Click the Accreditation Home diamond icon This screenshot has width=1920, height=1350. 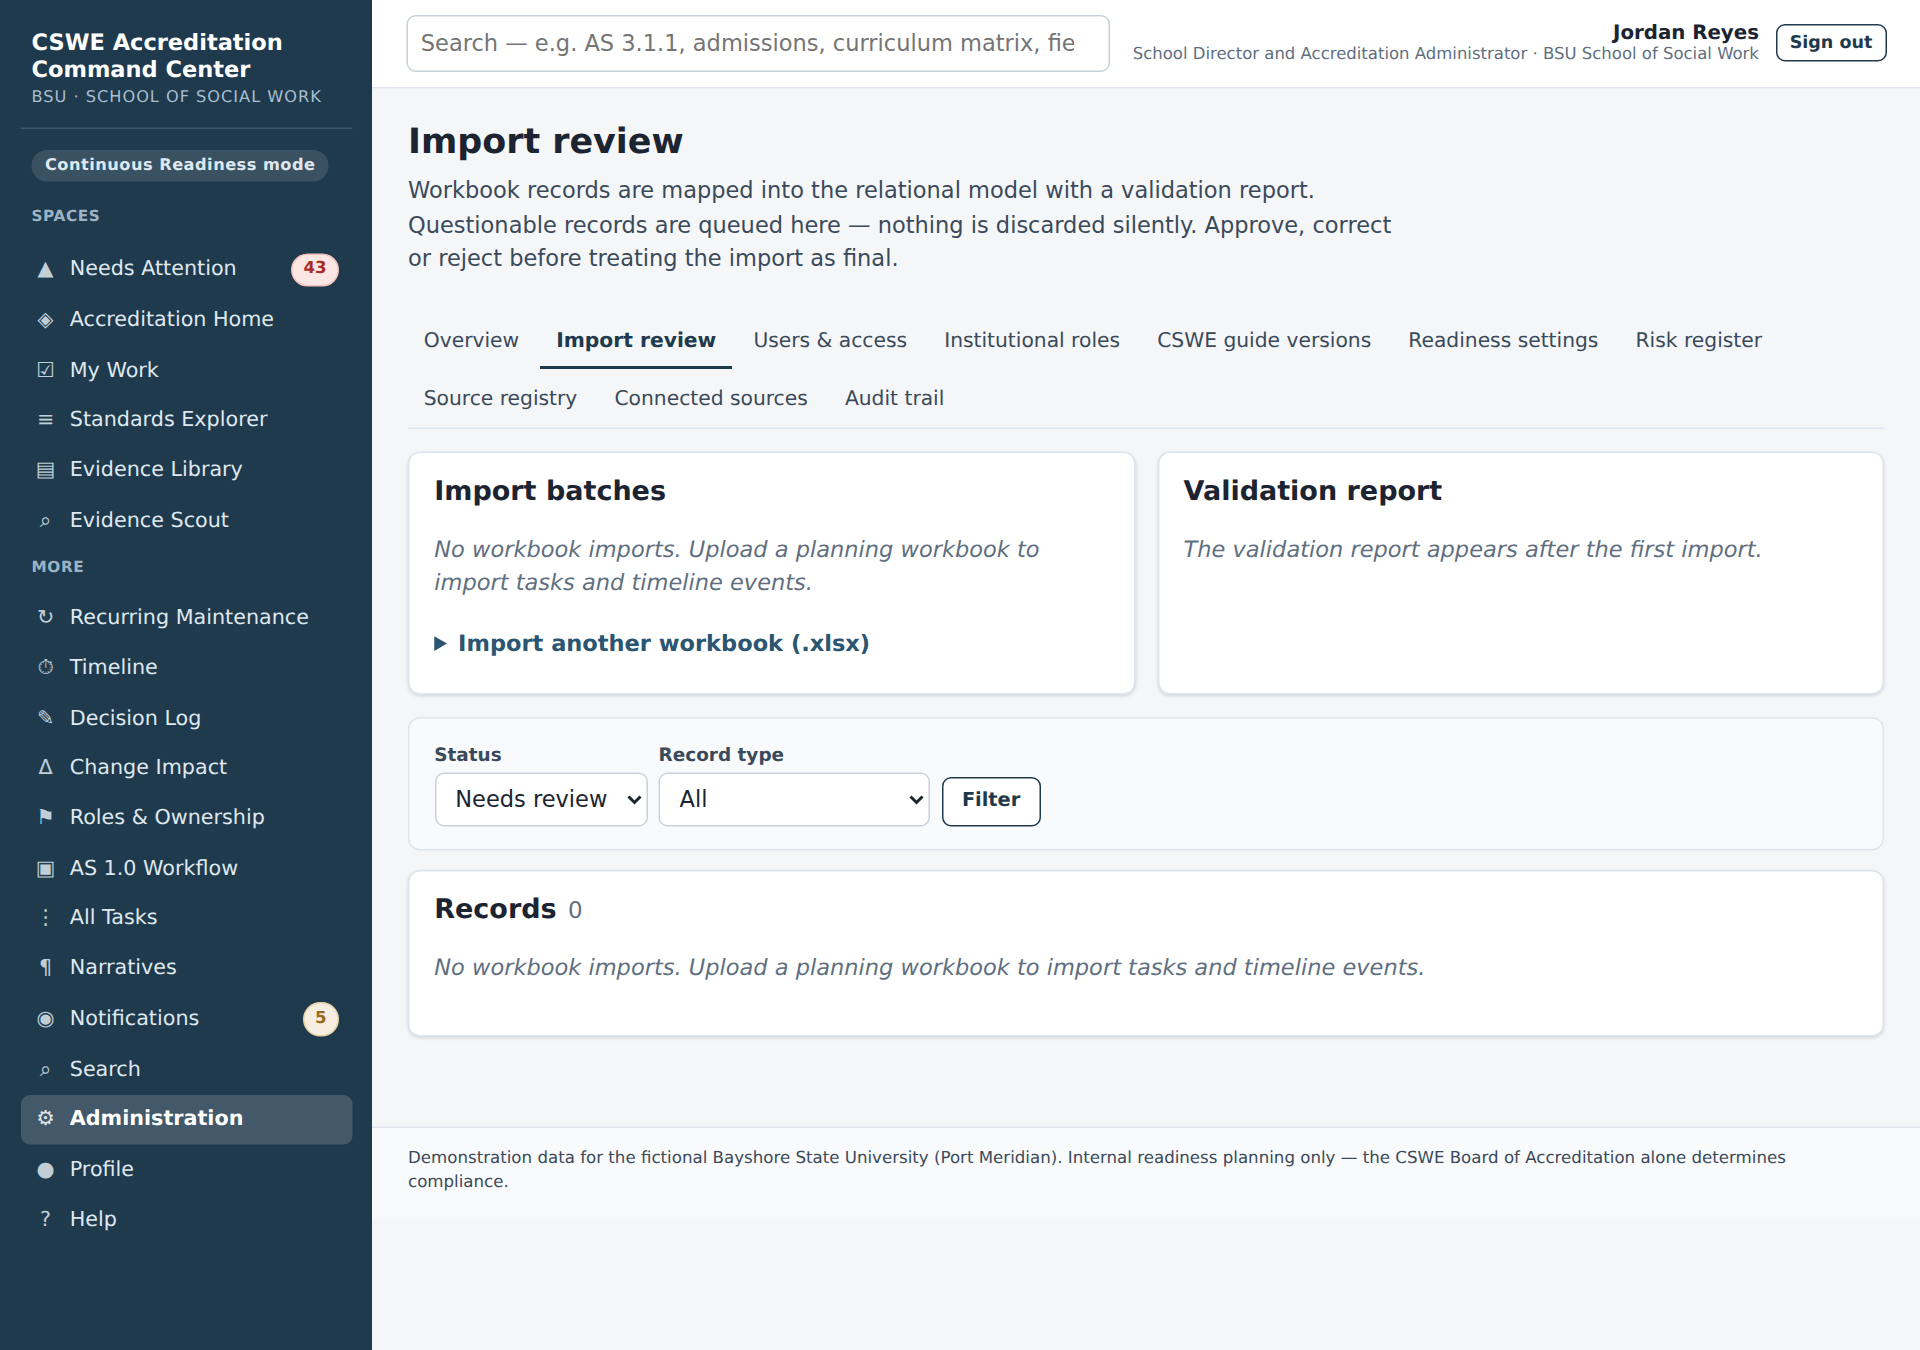coord(45,320)
